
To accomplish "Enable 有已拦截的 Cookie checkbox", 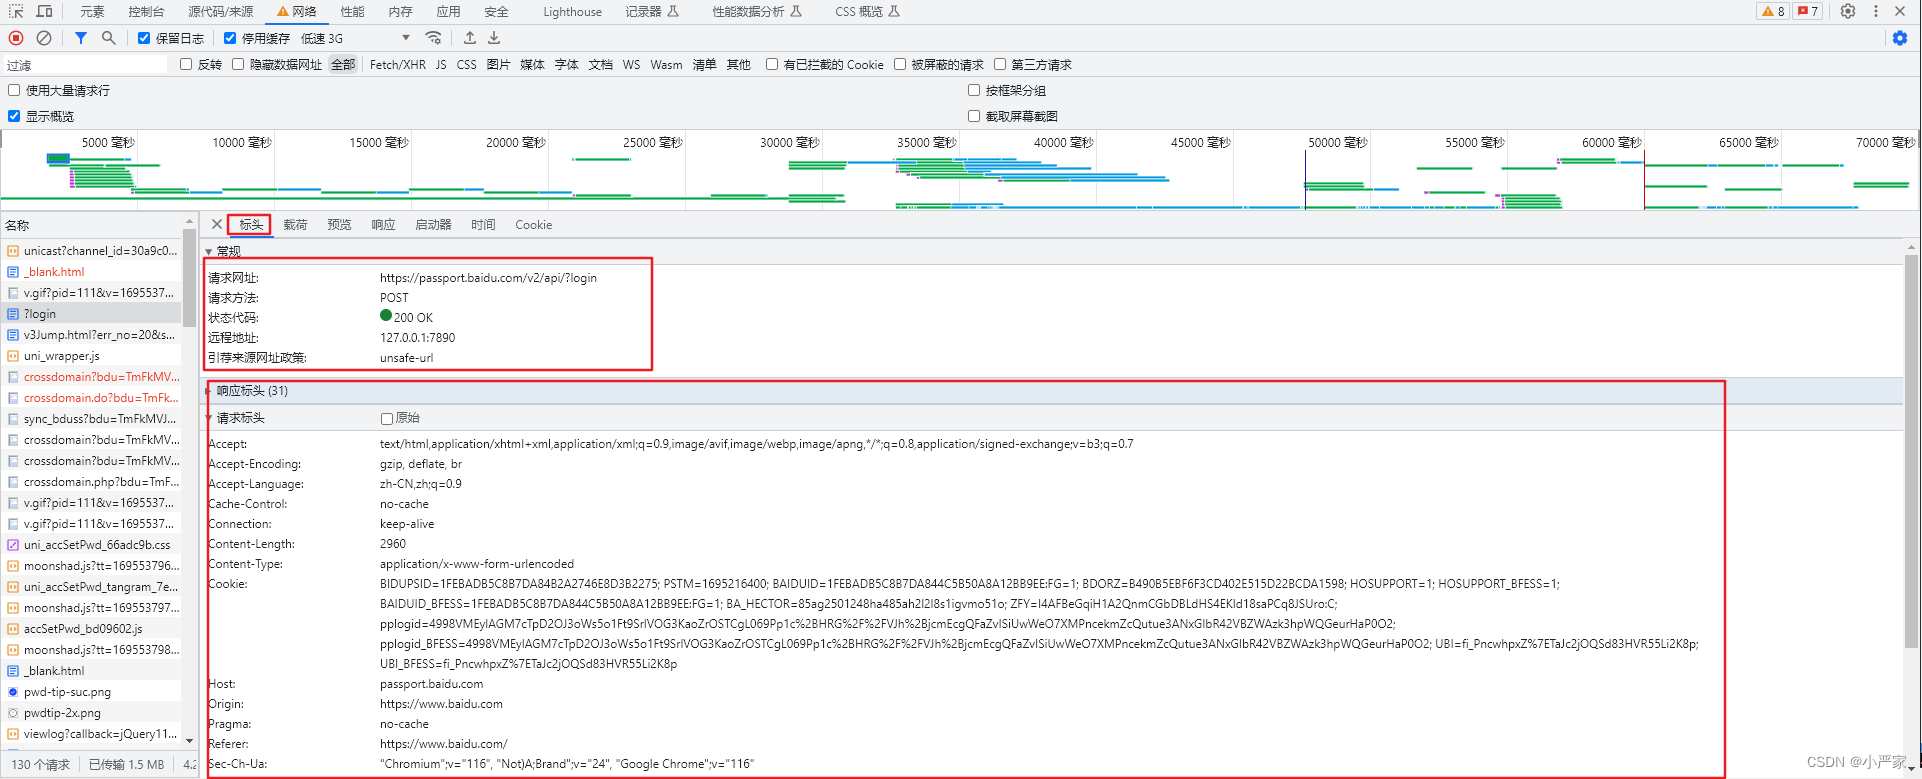I will point(772,64).
